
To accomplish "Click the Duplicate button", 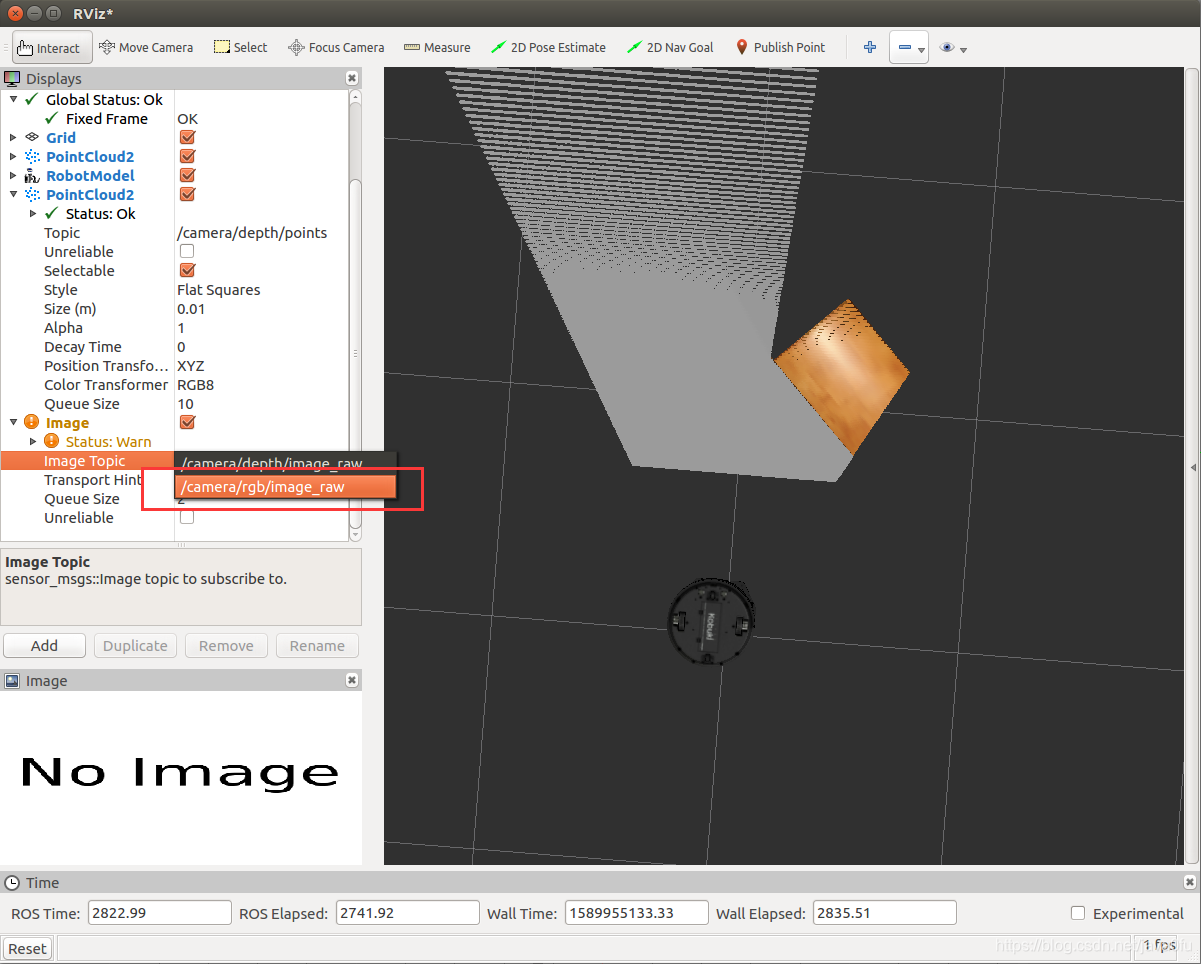I will click(135, 645).
